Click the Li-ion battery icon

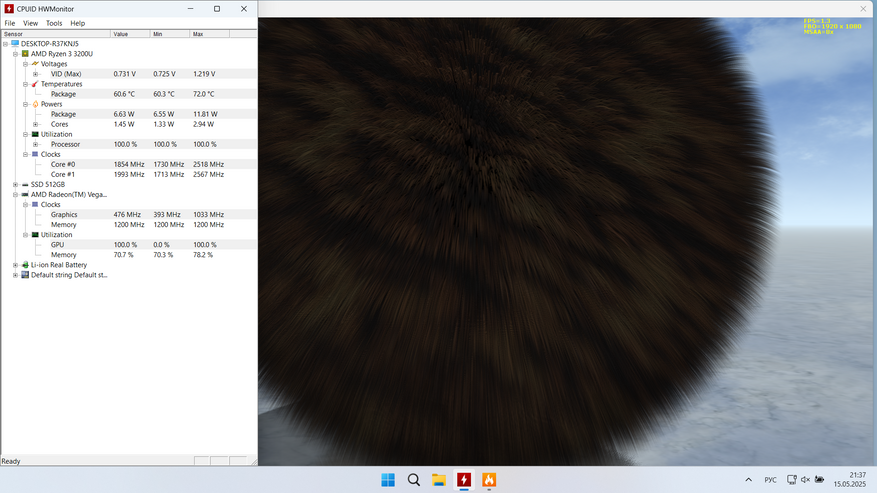pyautogui.click(x=25, y=265)
